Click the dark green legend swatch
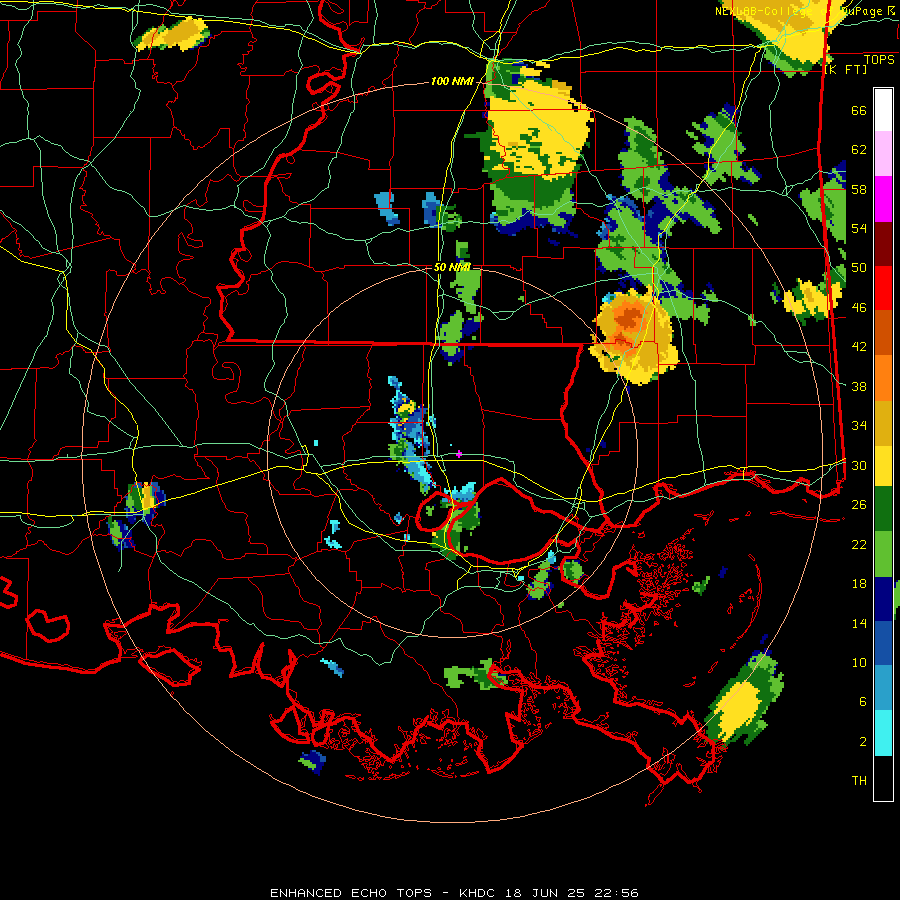This screenshot has height=900, width=900. (x=883, y=509)
